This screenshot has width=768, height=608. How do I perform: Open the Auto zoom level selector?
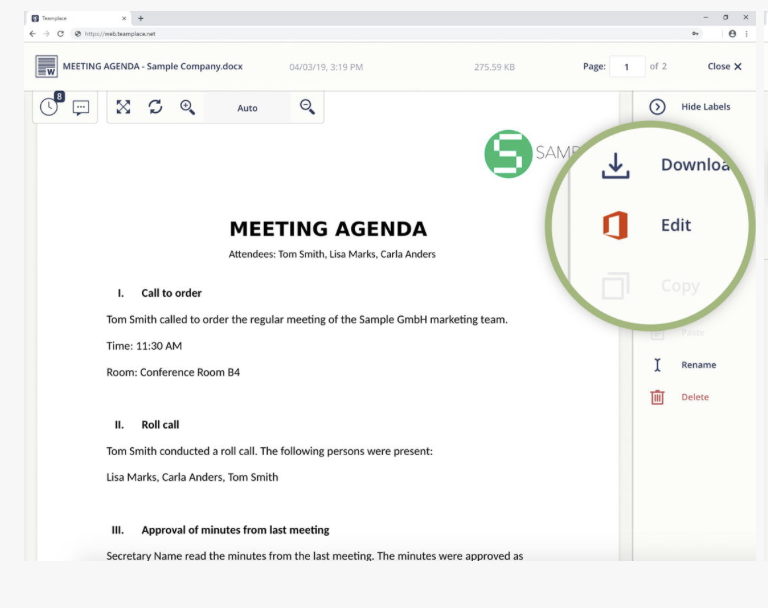click(x=247, y=108)
